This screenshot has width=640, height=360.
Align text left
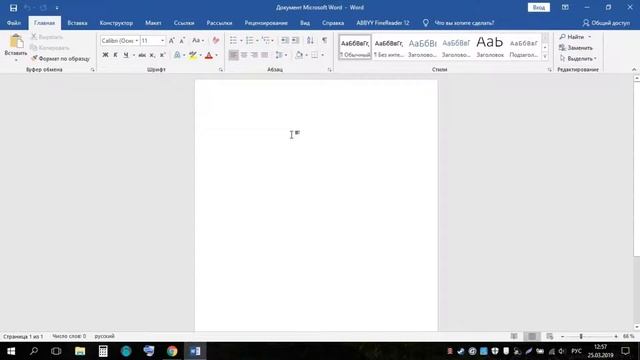tap(233, 55)
